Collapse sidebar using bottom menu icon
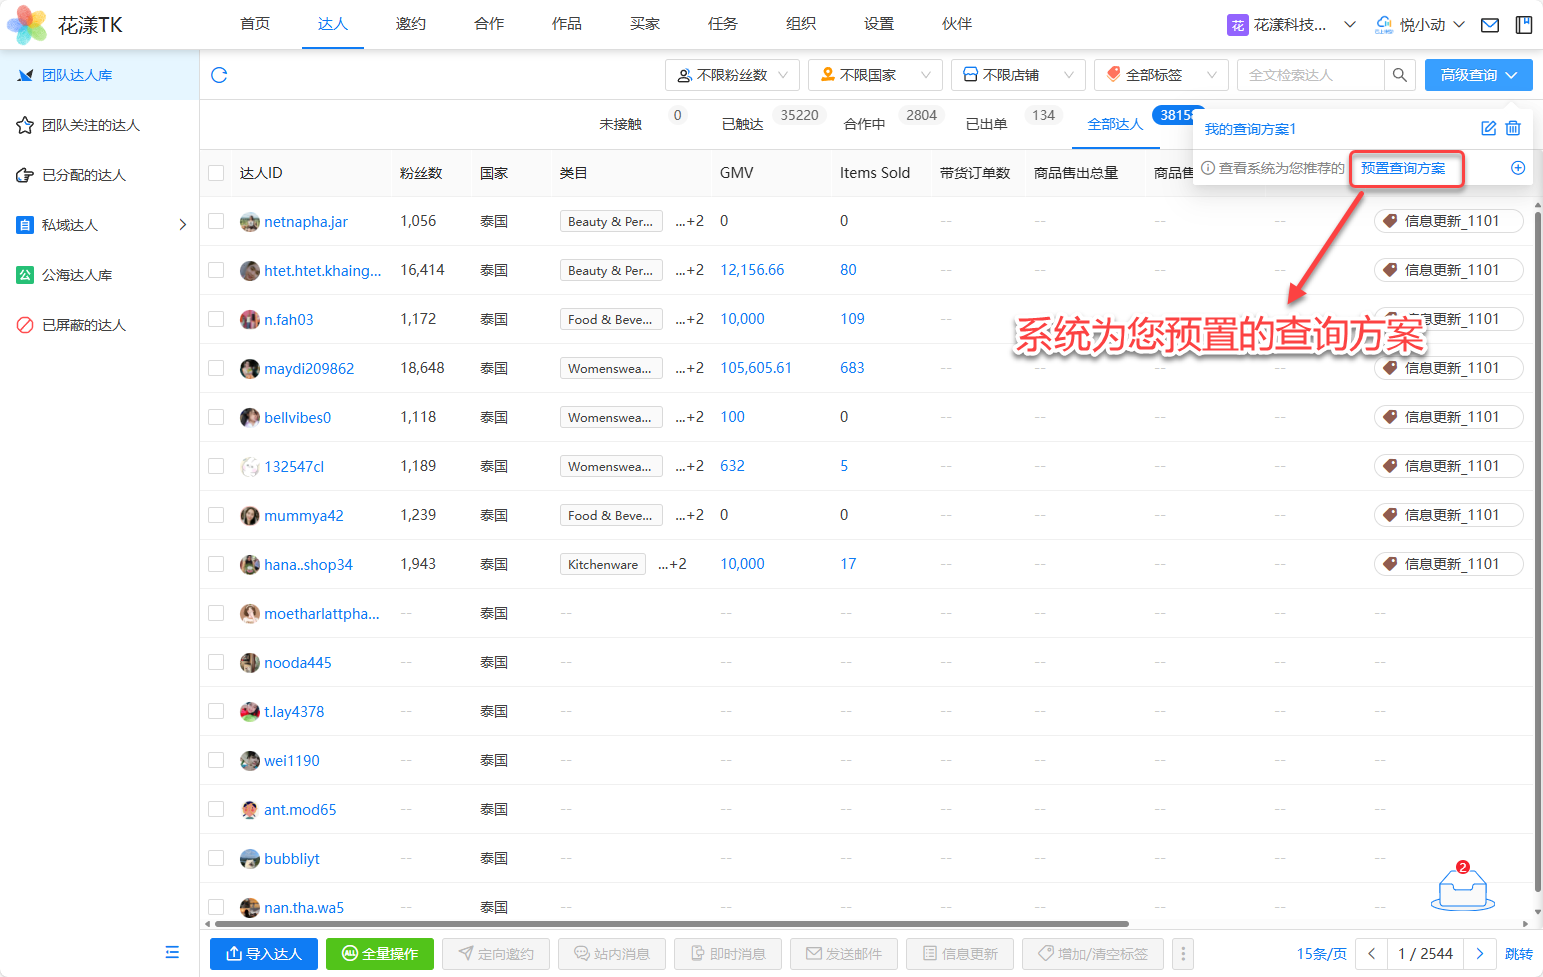 (172, 952)
